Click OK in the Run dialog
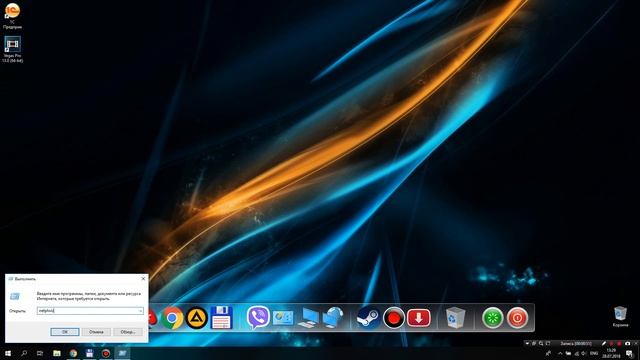 coord(64,332)
